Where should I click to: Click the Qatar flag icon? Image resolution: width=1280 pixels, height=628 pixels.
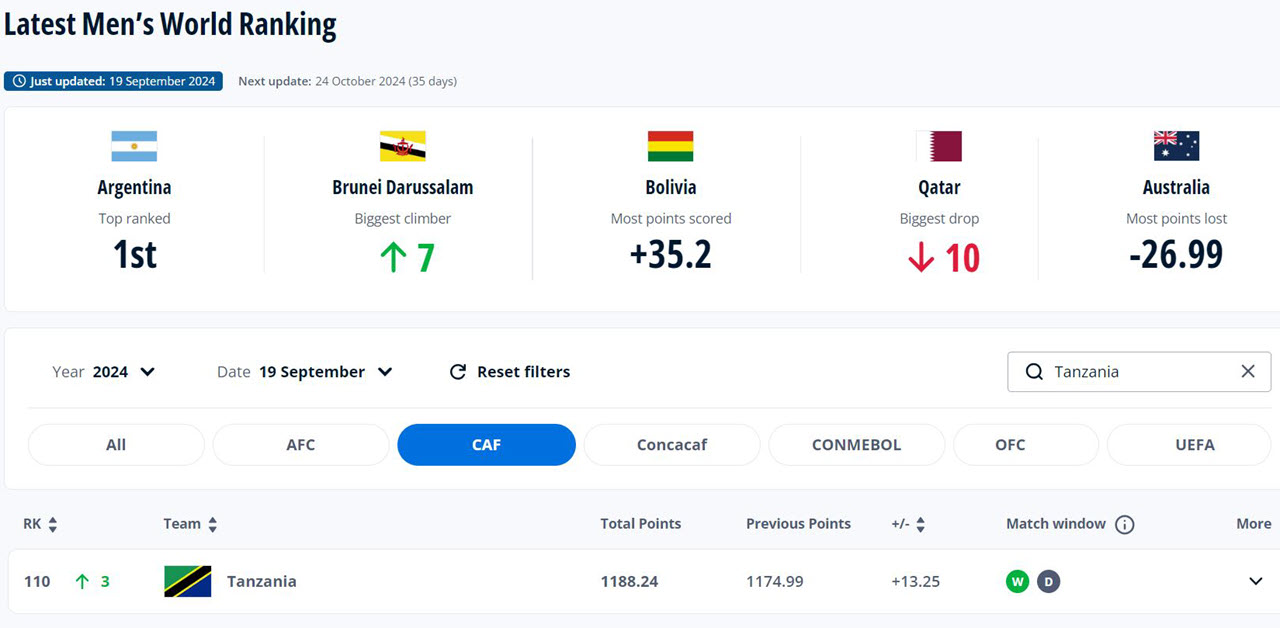click(x=939, y=146)
